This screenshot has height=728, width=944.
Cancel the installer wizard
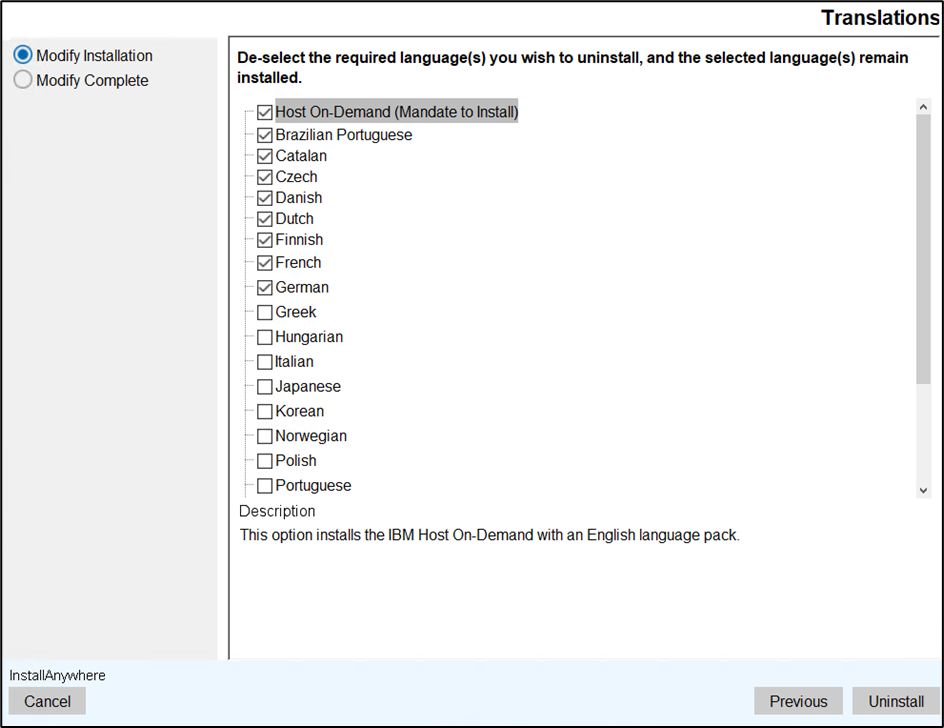pyautogui.click(x=47, y=701)
